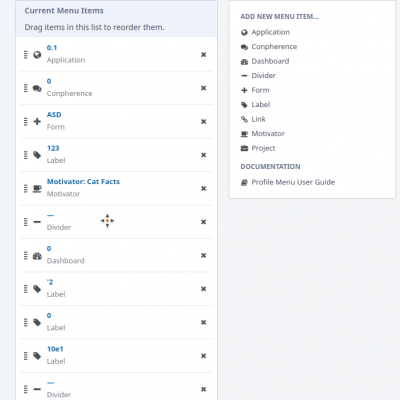Add a new Link menu item

click(x=258, y=119)
